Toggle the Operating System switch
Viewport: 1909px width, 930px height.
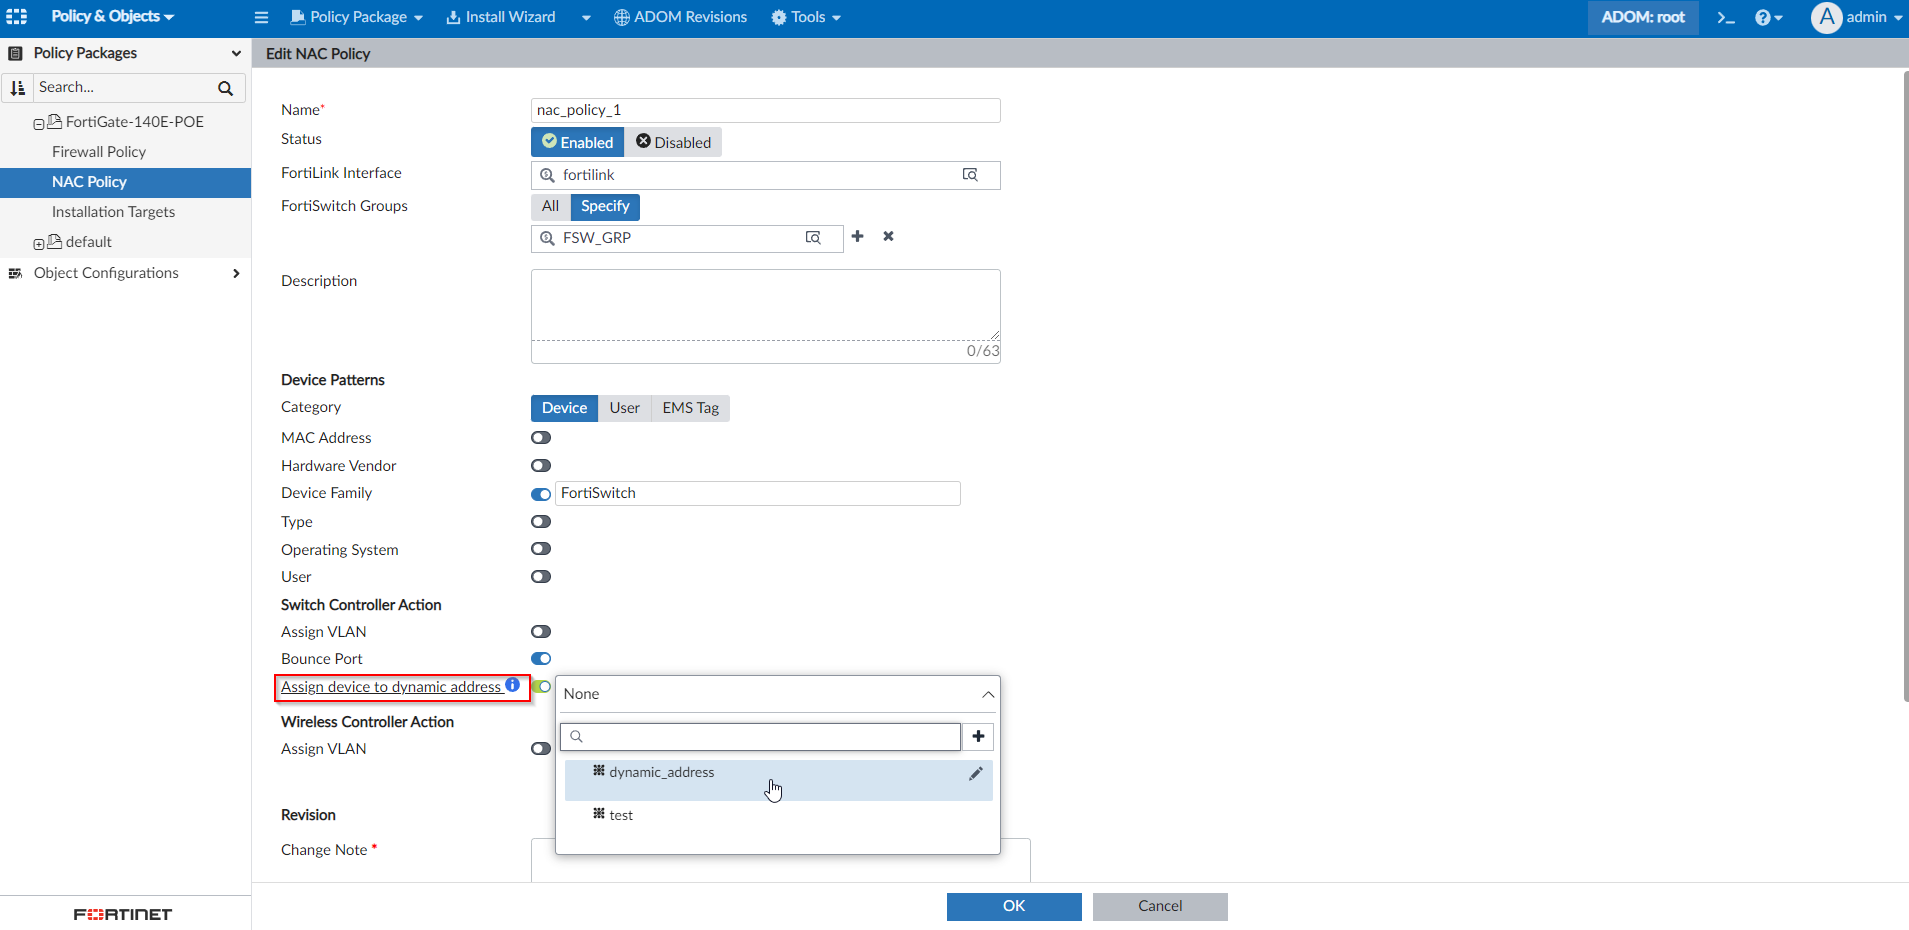[x=541, y=549]
